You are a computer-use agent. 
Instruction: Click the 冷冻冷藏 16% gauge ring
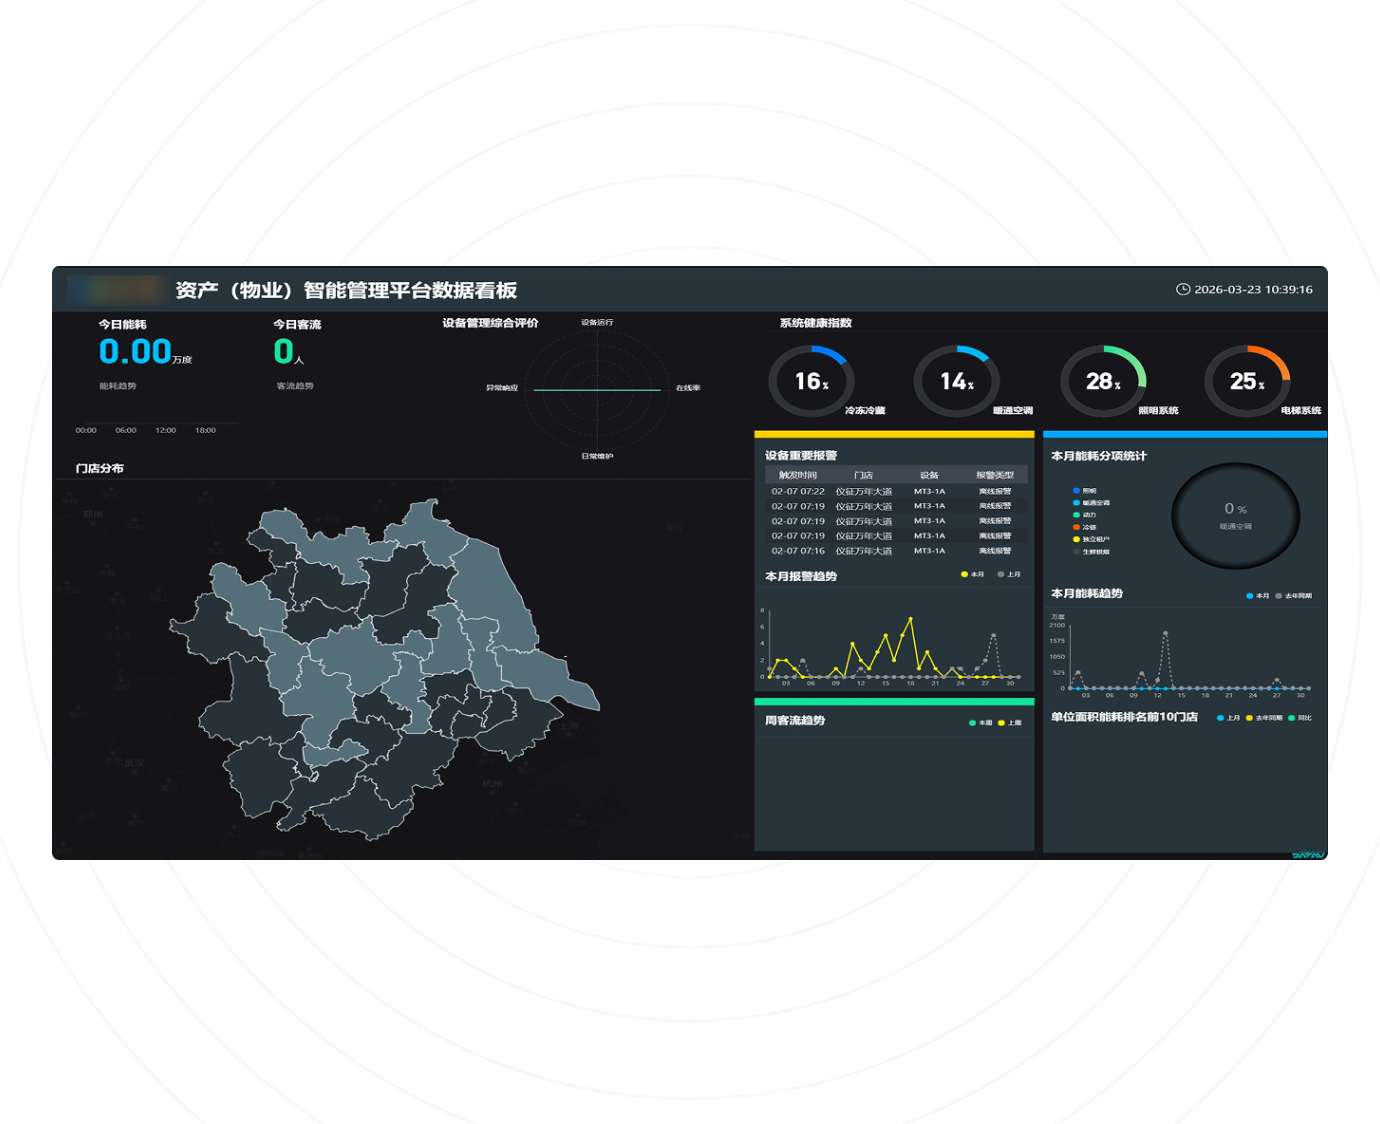coord(811,381)
